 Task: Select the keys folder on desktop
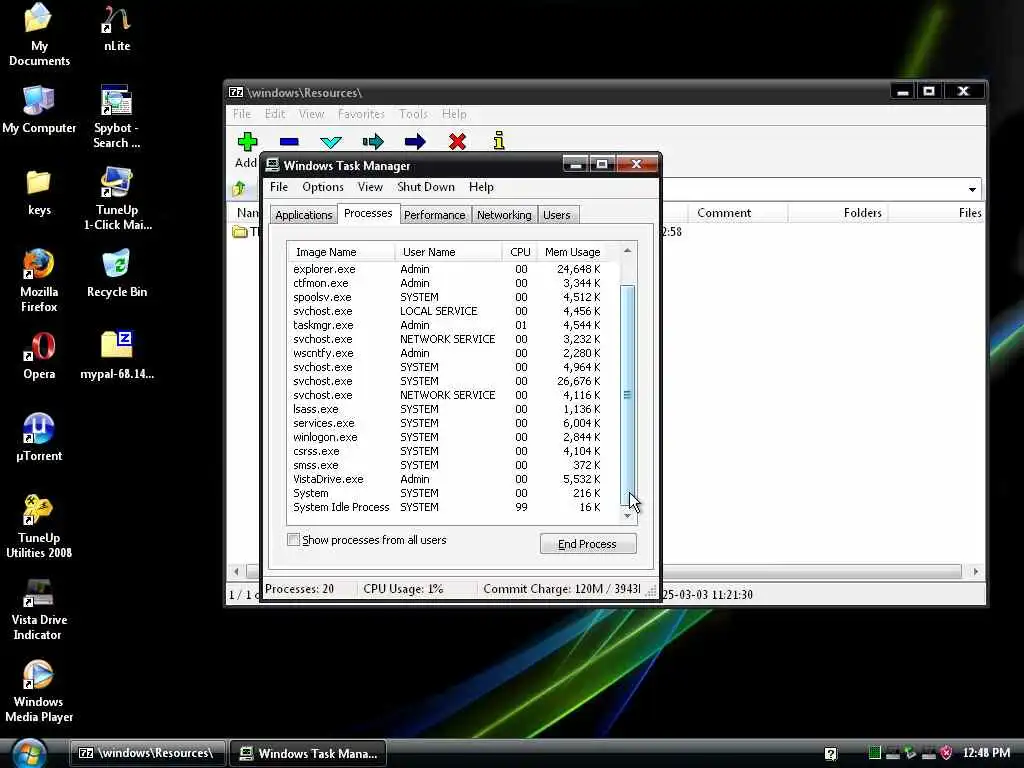pos(39,193)
